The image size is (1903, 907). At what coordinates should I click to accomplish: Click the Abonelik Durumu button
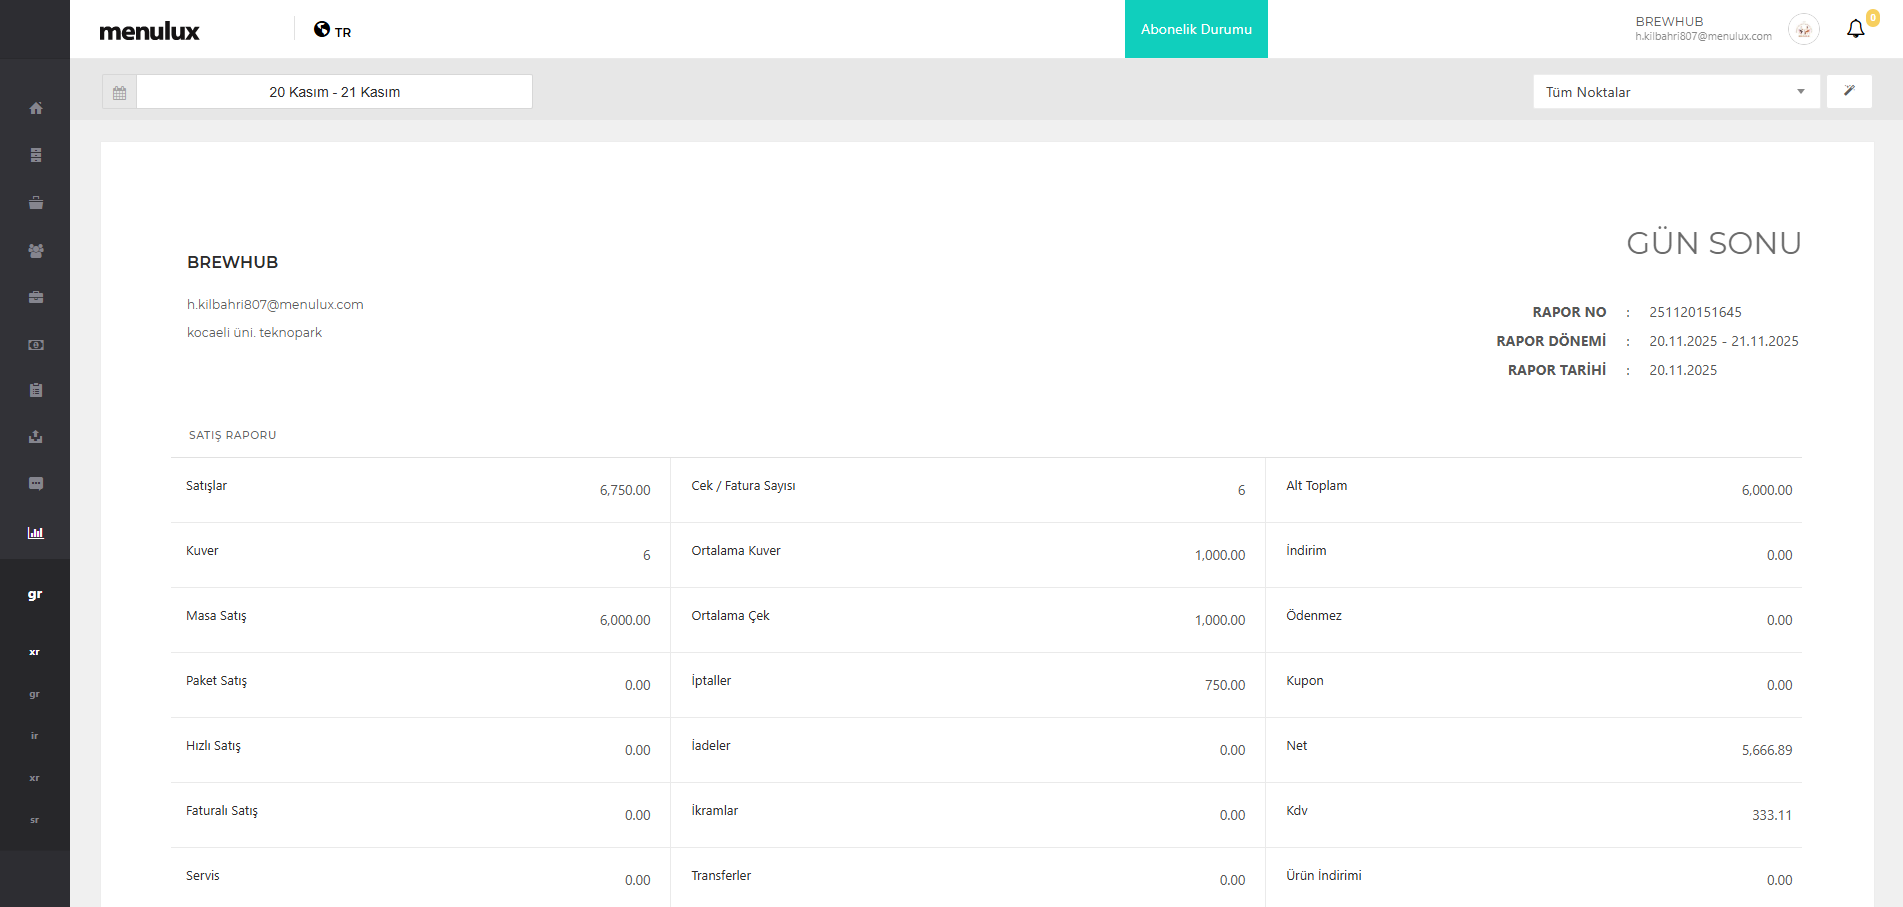1196,29
